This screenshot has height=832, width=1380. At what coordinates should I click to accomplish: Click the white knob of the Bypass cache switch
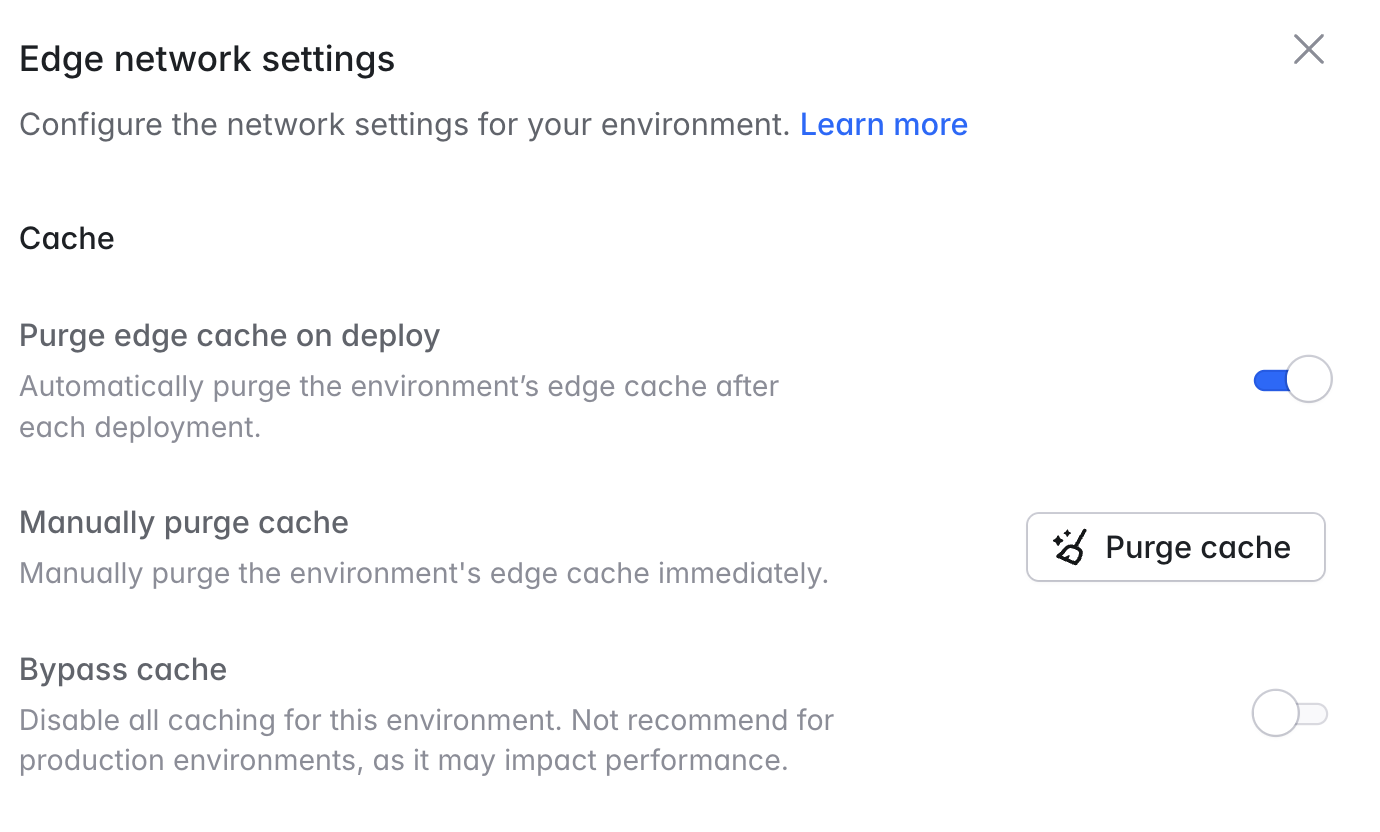[1275, 714]
